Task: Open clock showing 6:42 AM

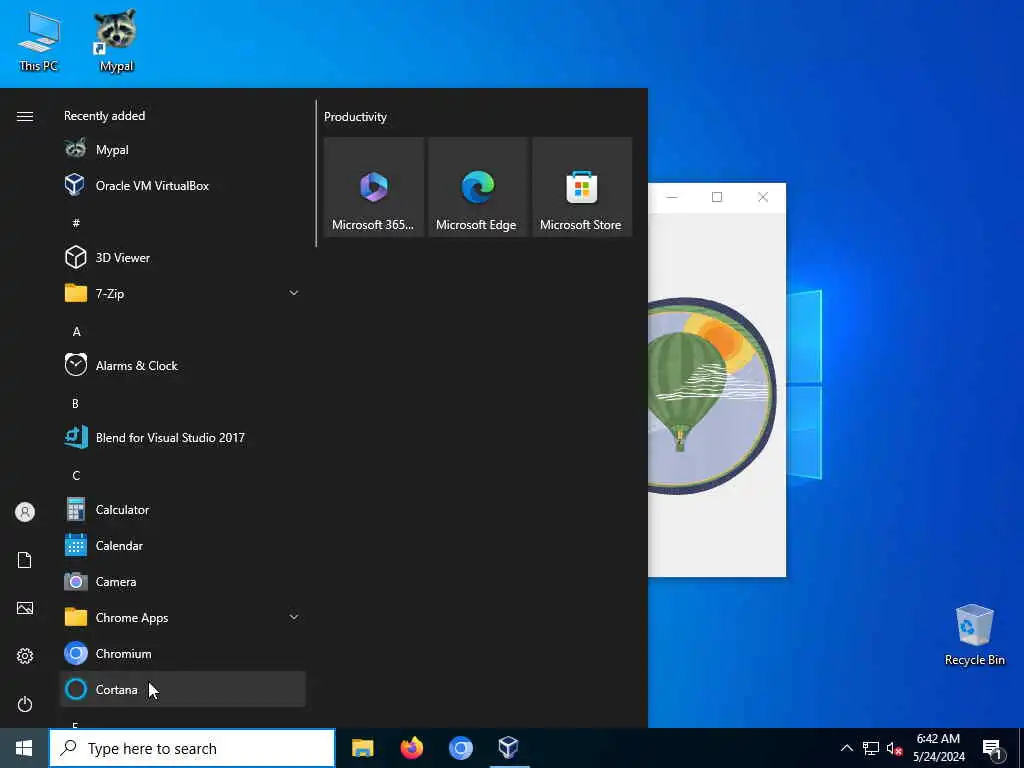Action: click(938, 748)
